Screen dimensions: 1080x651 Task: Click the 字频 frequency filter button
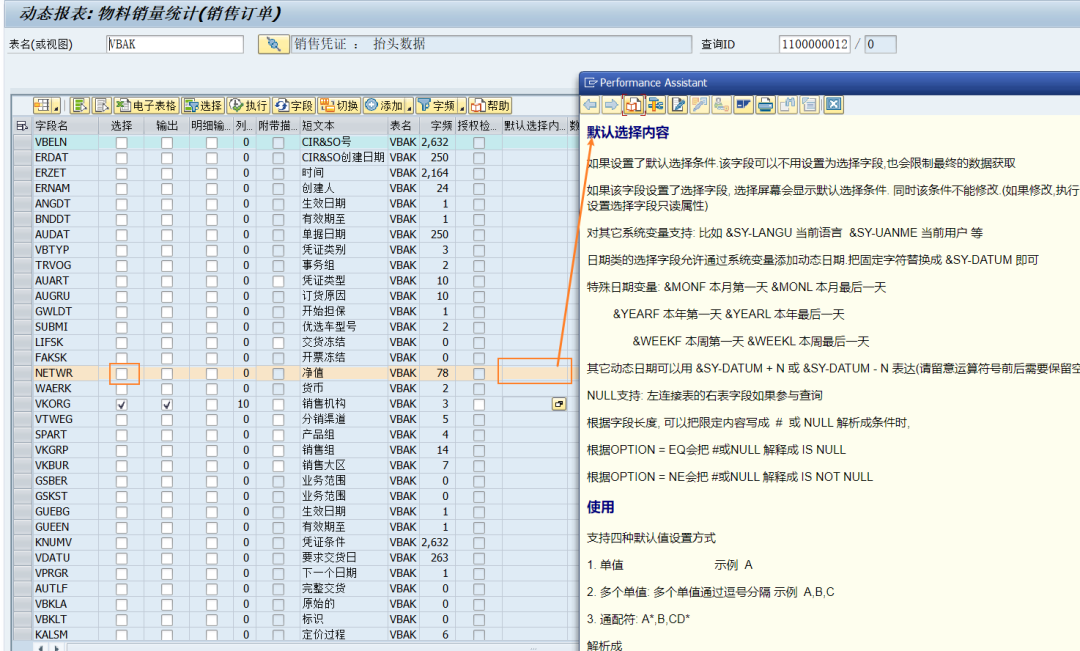[x=437, y=105]
